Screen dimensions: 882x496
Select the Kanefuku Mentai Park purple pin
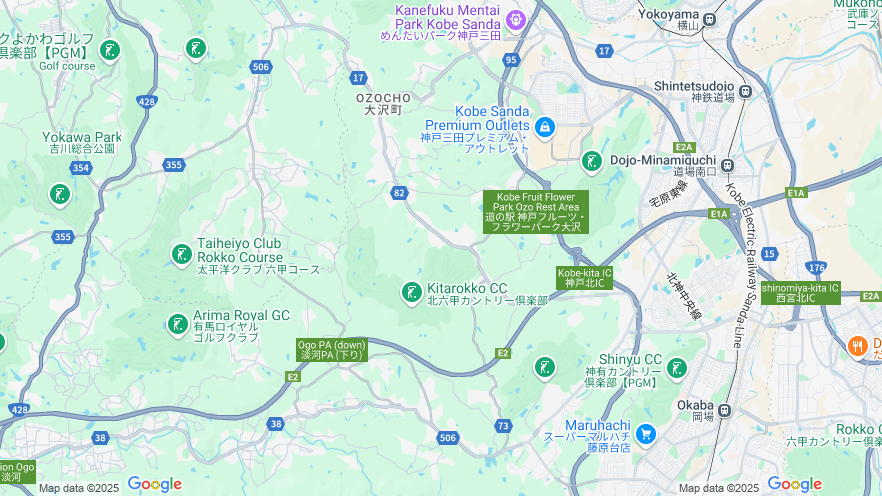tap(515, 21)
